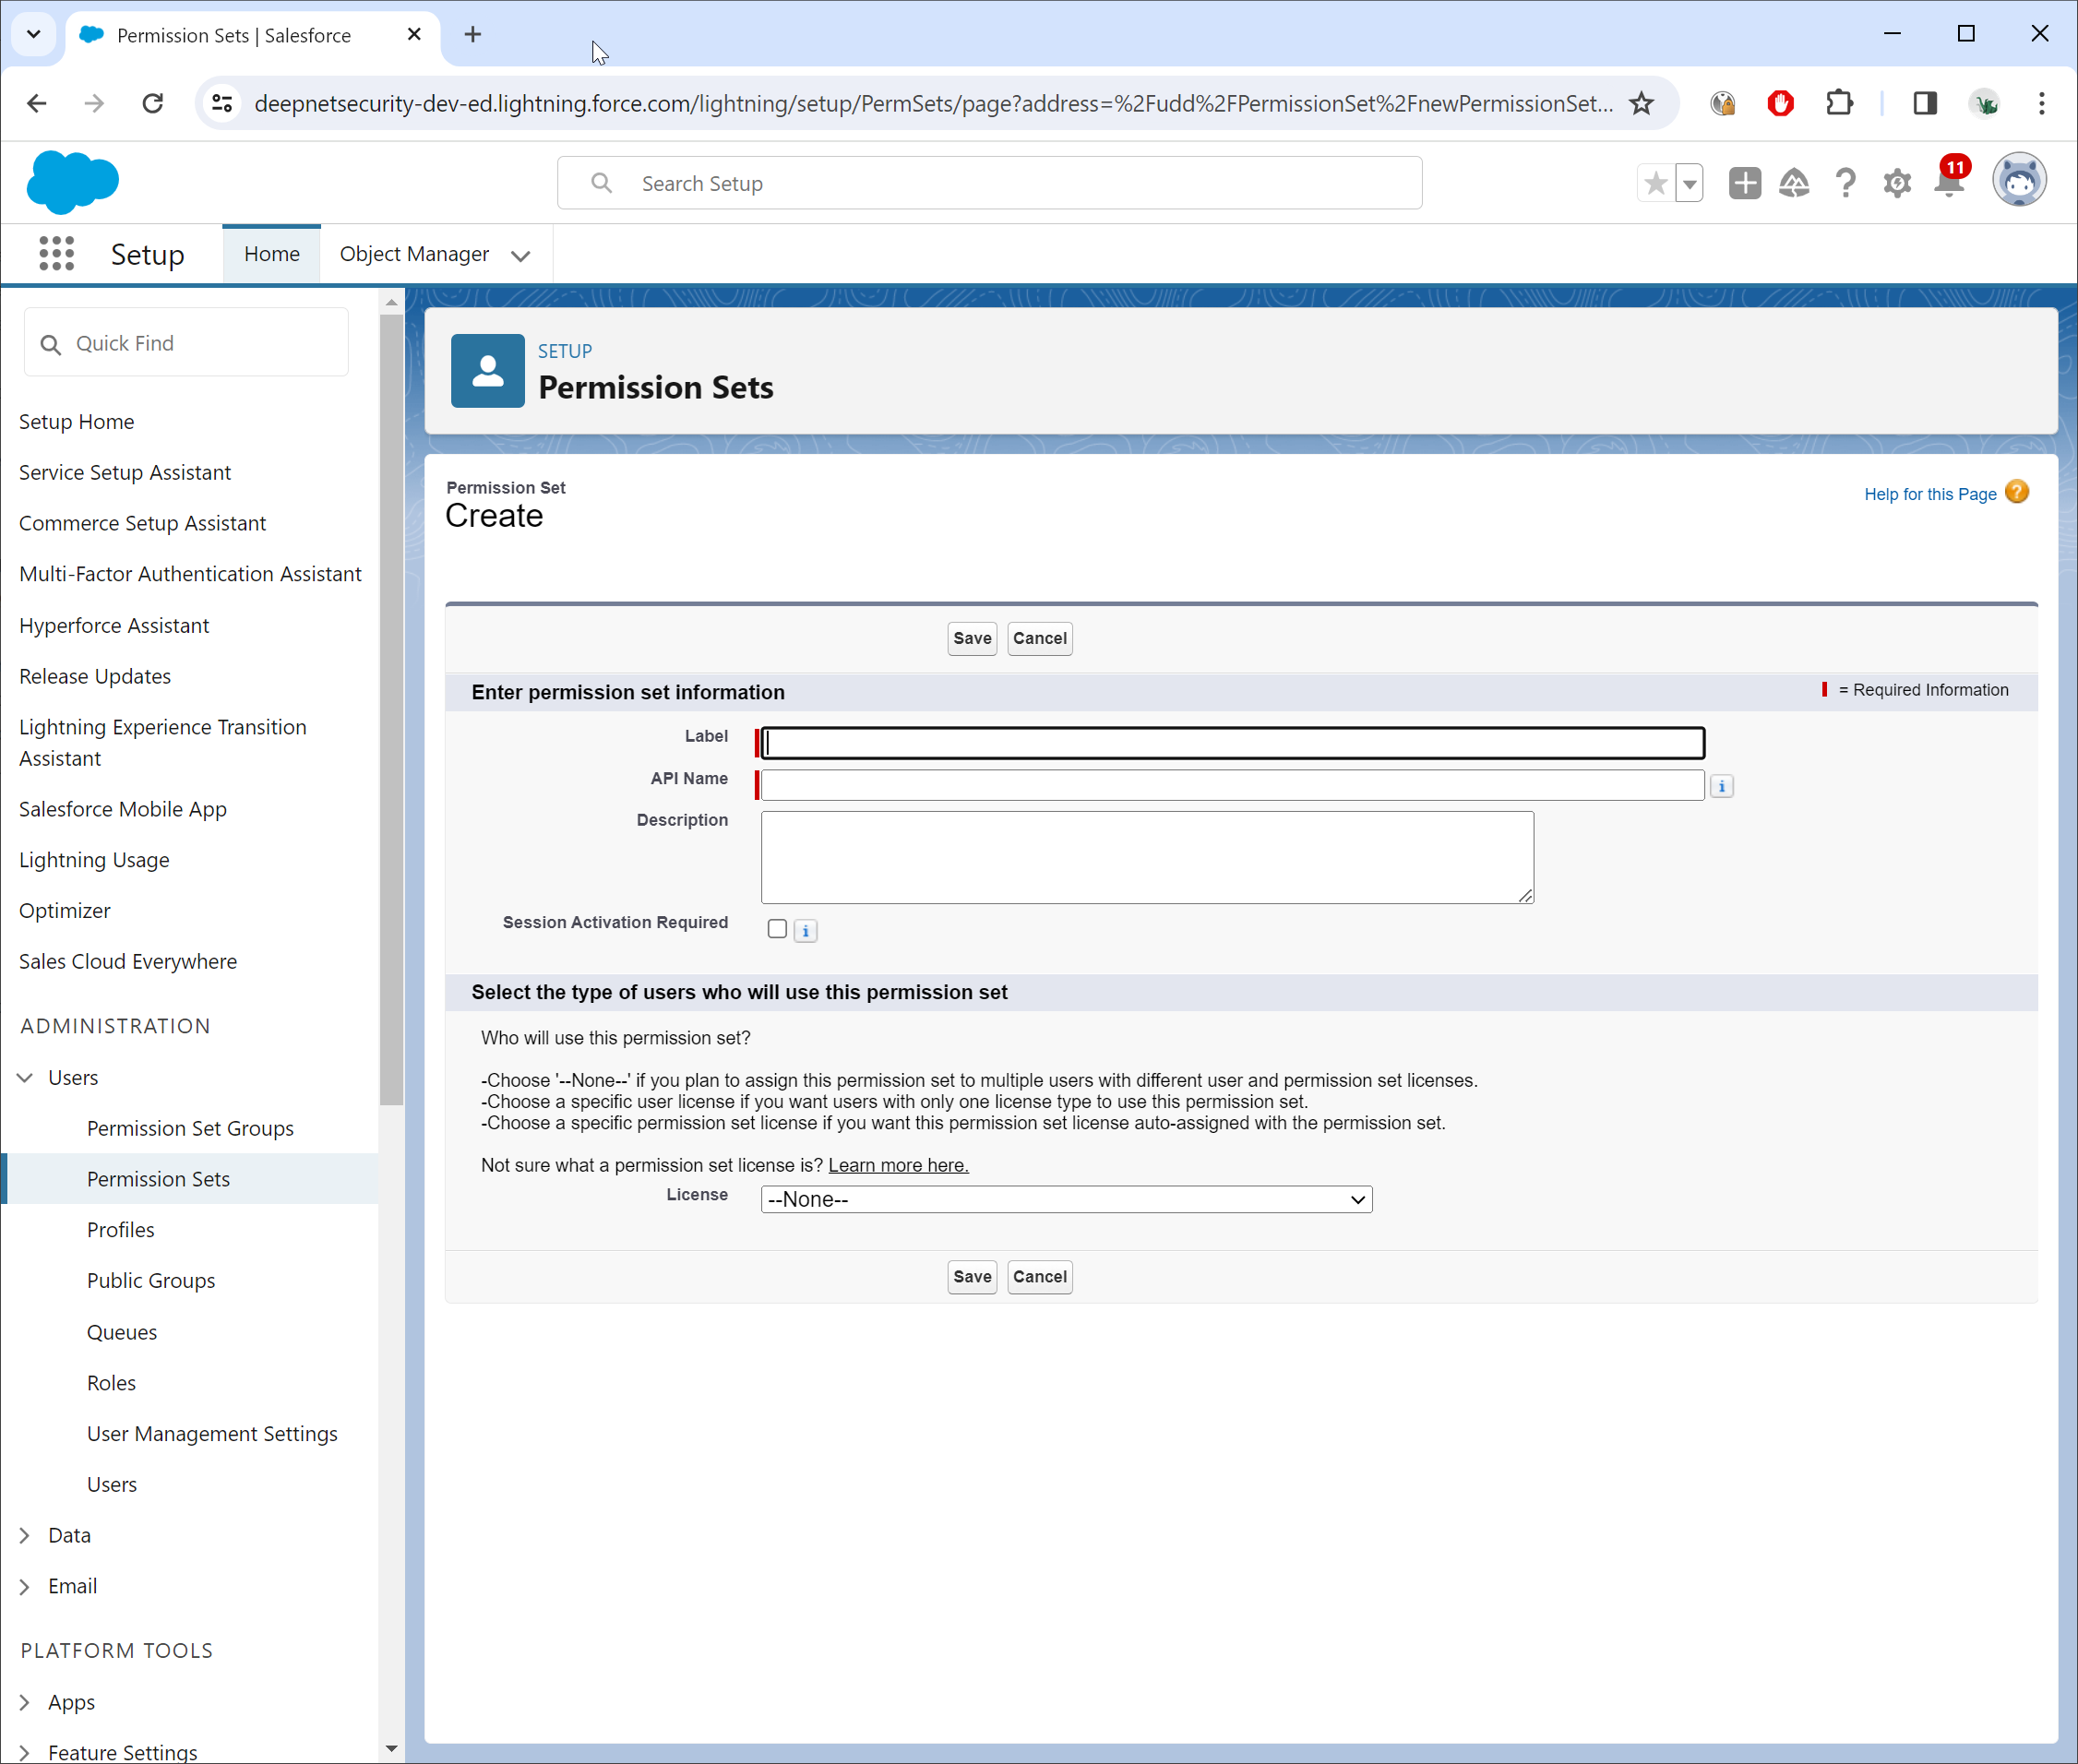Image resolution: width=2078 pixels, height=1764 pixels.
Task: Click the global actions plus icon
Action: point(1744,184)
